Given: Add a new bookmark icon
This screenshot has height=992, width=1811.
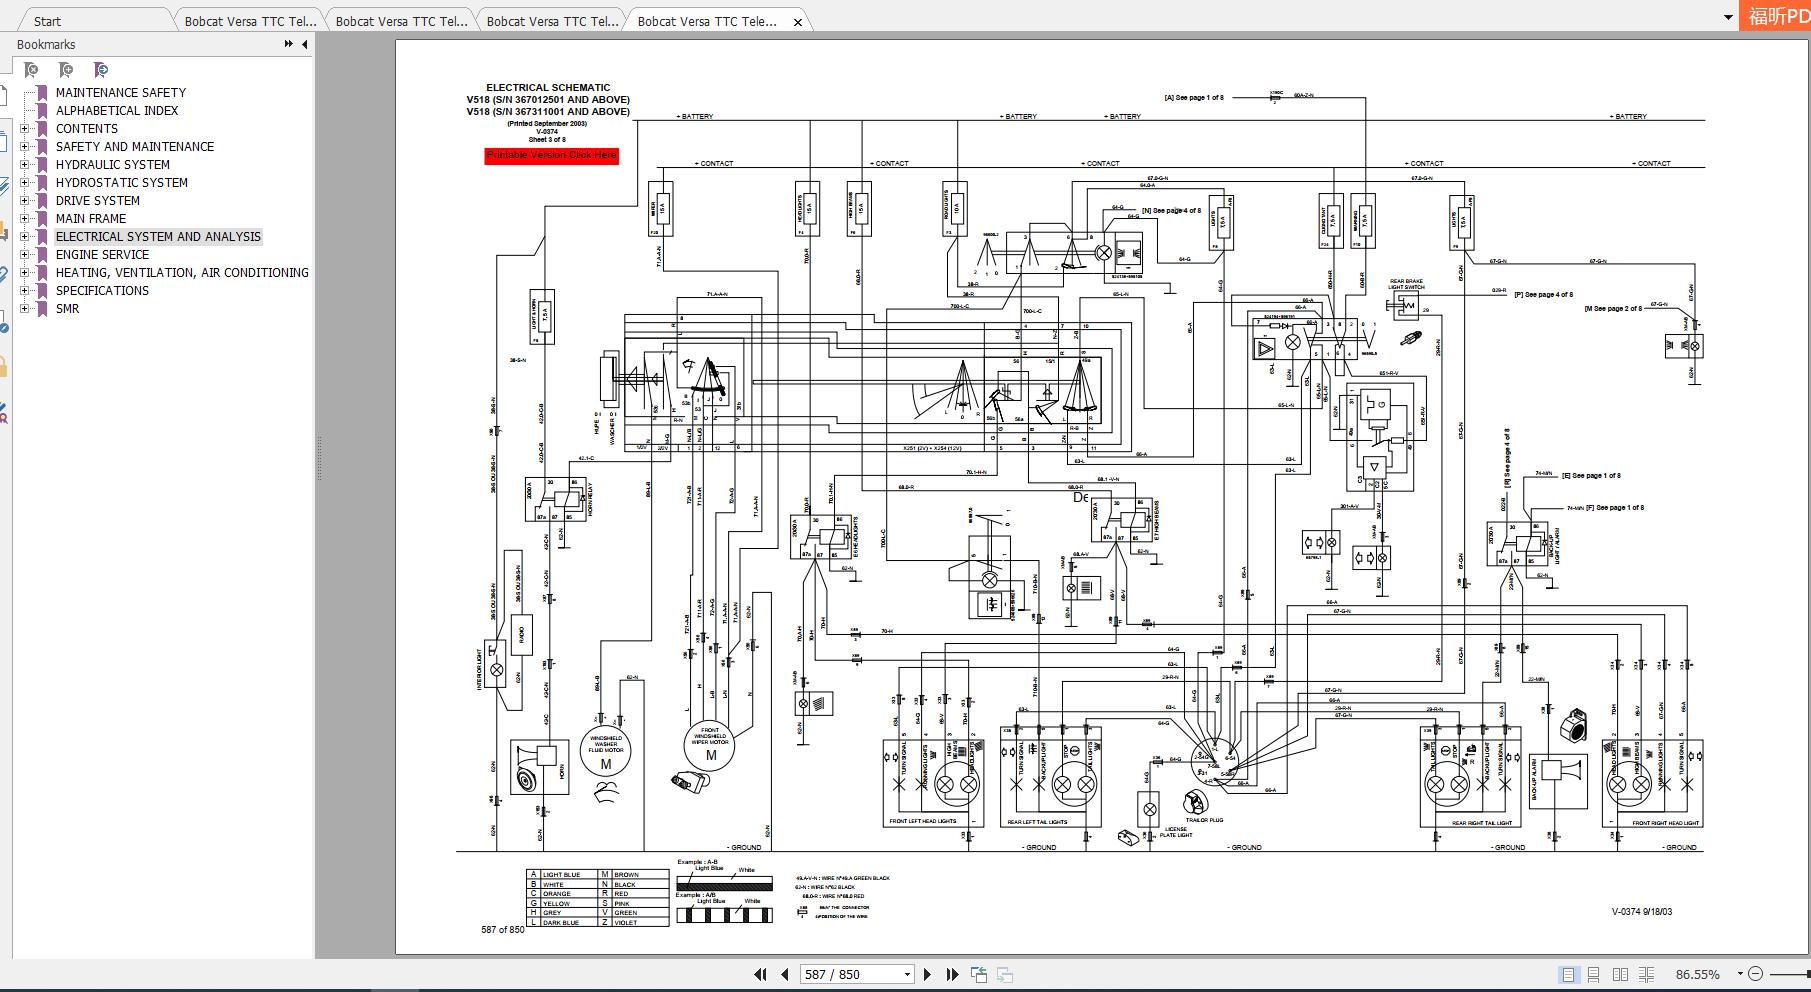Looking at the screenshot, I should [x=65, y=70].
